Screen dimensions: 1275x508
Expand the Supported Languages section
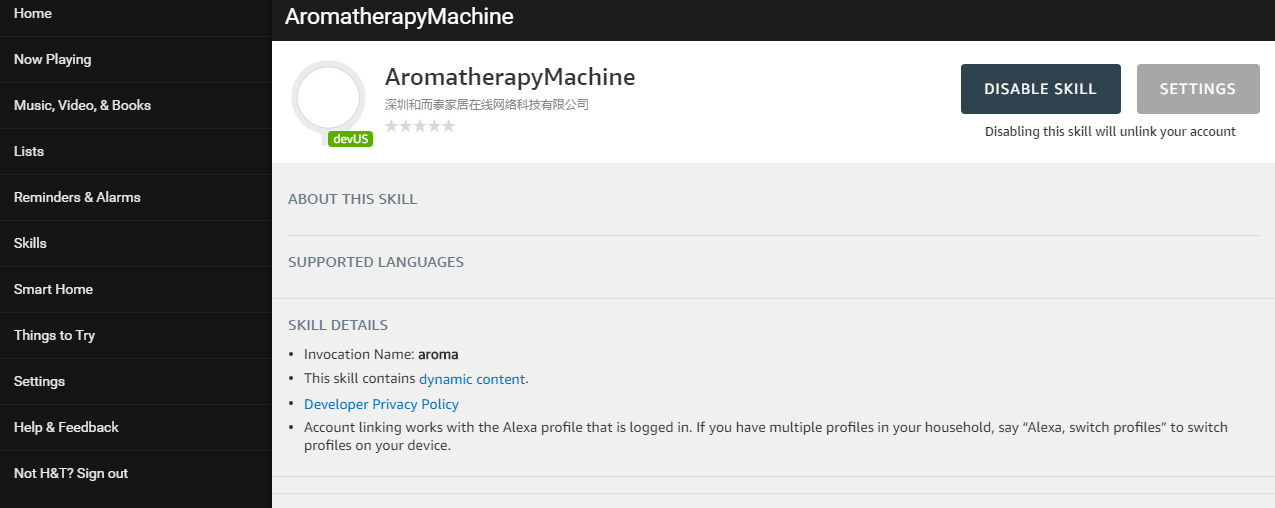(376, 262)
